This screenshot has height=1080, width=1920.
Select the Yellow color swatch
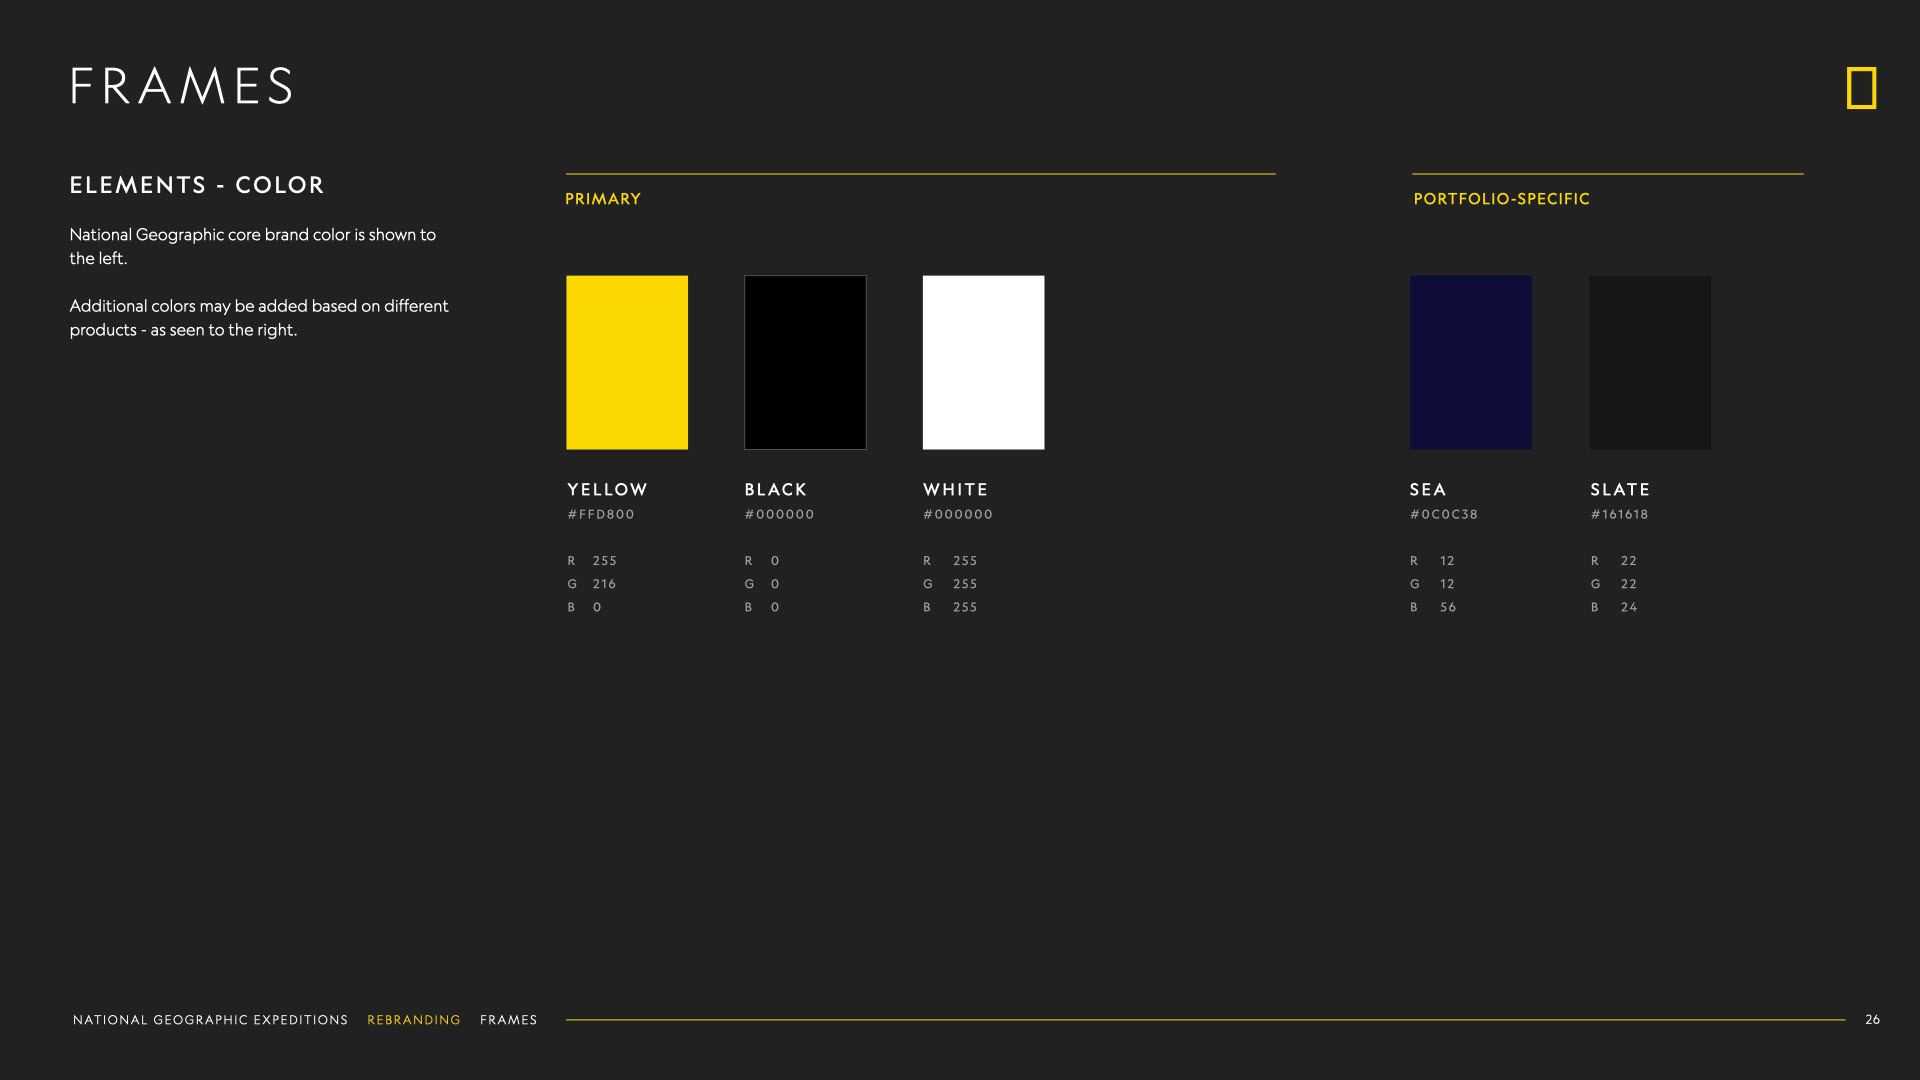tap(627, 362)
